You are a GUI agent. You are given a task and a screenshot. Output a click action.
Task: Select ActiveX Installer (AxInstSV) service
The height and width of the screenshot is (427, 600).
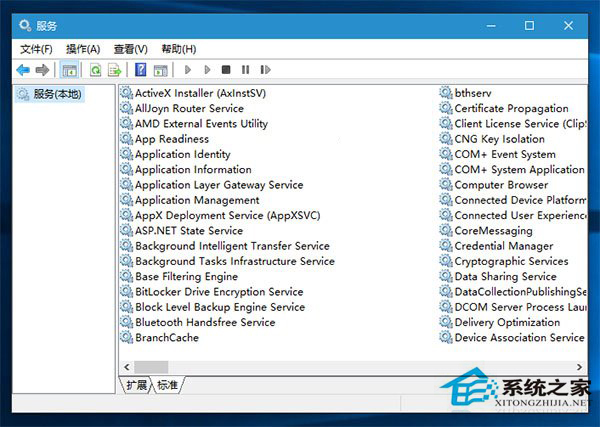tap(193, 93)
